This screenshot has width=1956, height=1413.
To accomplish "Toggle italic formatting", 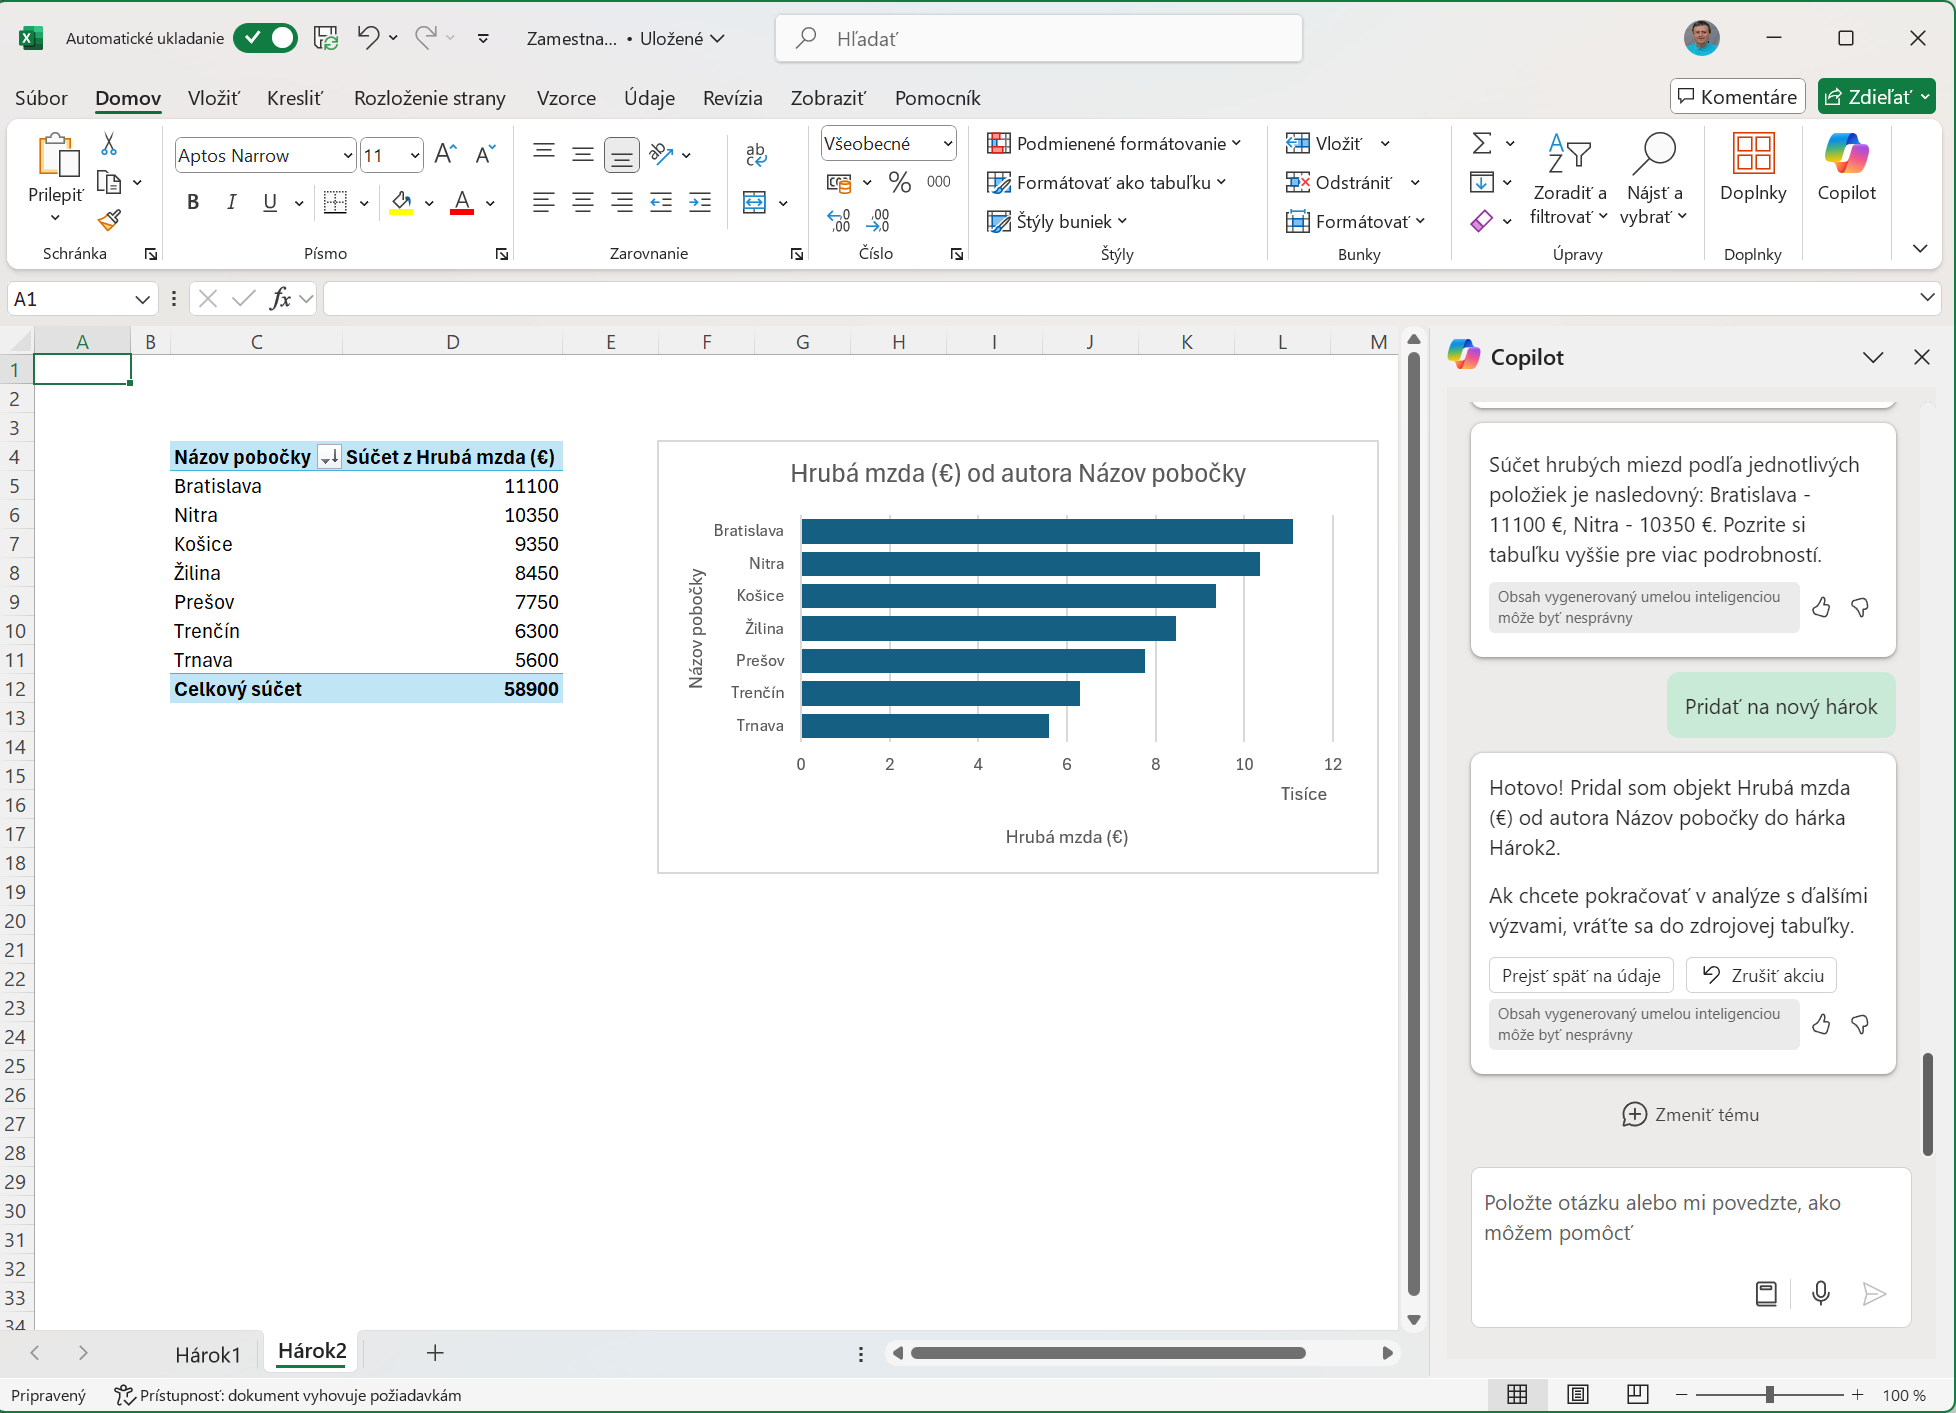I will pos(231,203).
